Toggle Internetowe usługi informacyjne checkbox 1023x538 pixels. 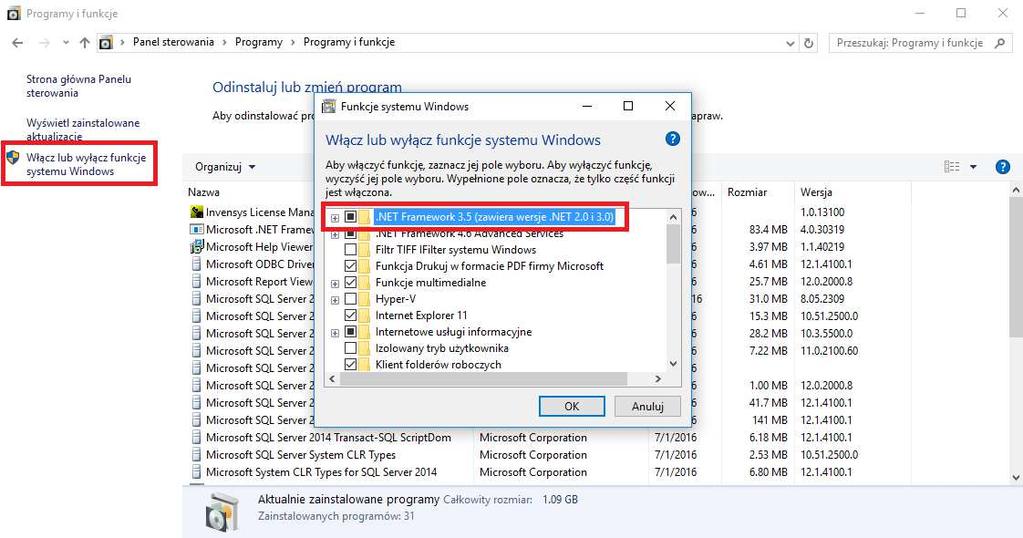tap(350, 332)
